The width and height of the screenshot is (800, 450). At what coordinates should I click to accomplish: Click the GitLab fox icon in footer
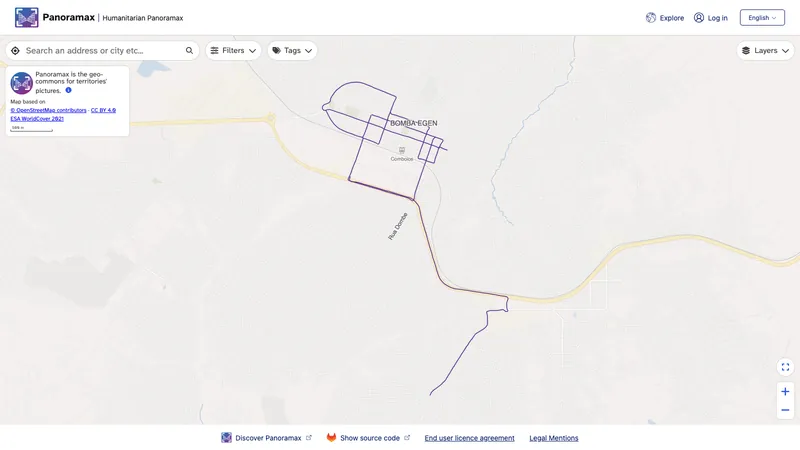331,438
